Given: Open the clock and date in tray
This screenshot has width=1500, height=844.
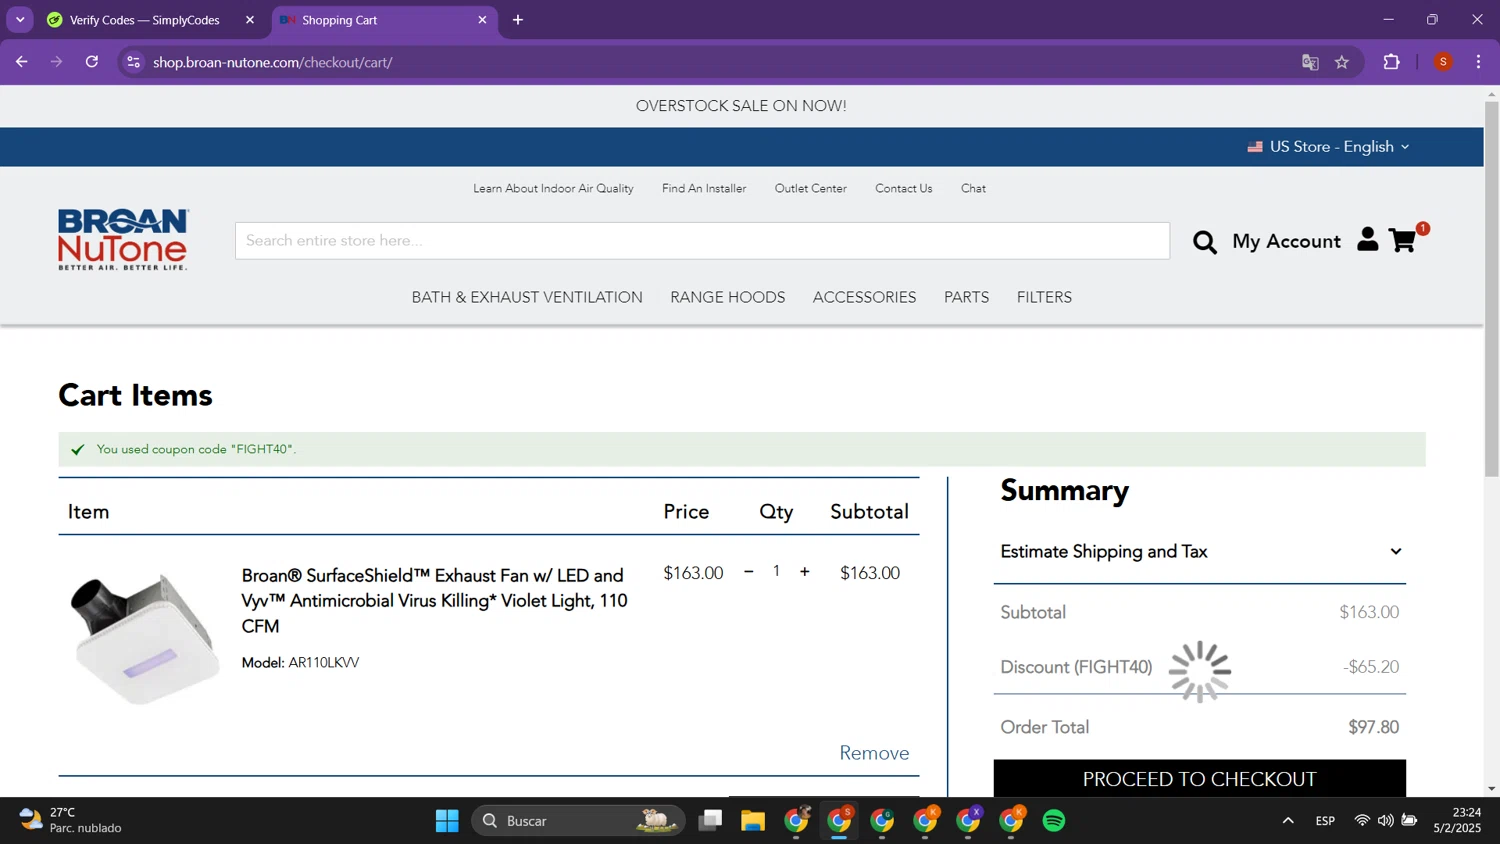Looking at the screenshot, I should pyautogui.click(x=1457, y=820).
